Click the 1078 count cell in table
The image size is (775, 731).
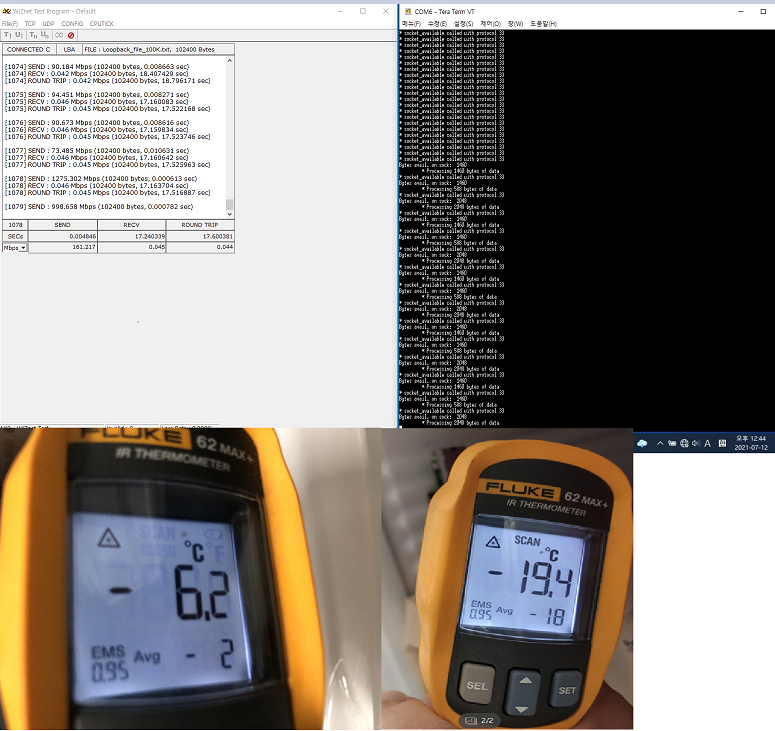click(15, 225)
